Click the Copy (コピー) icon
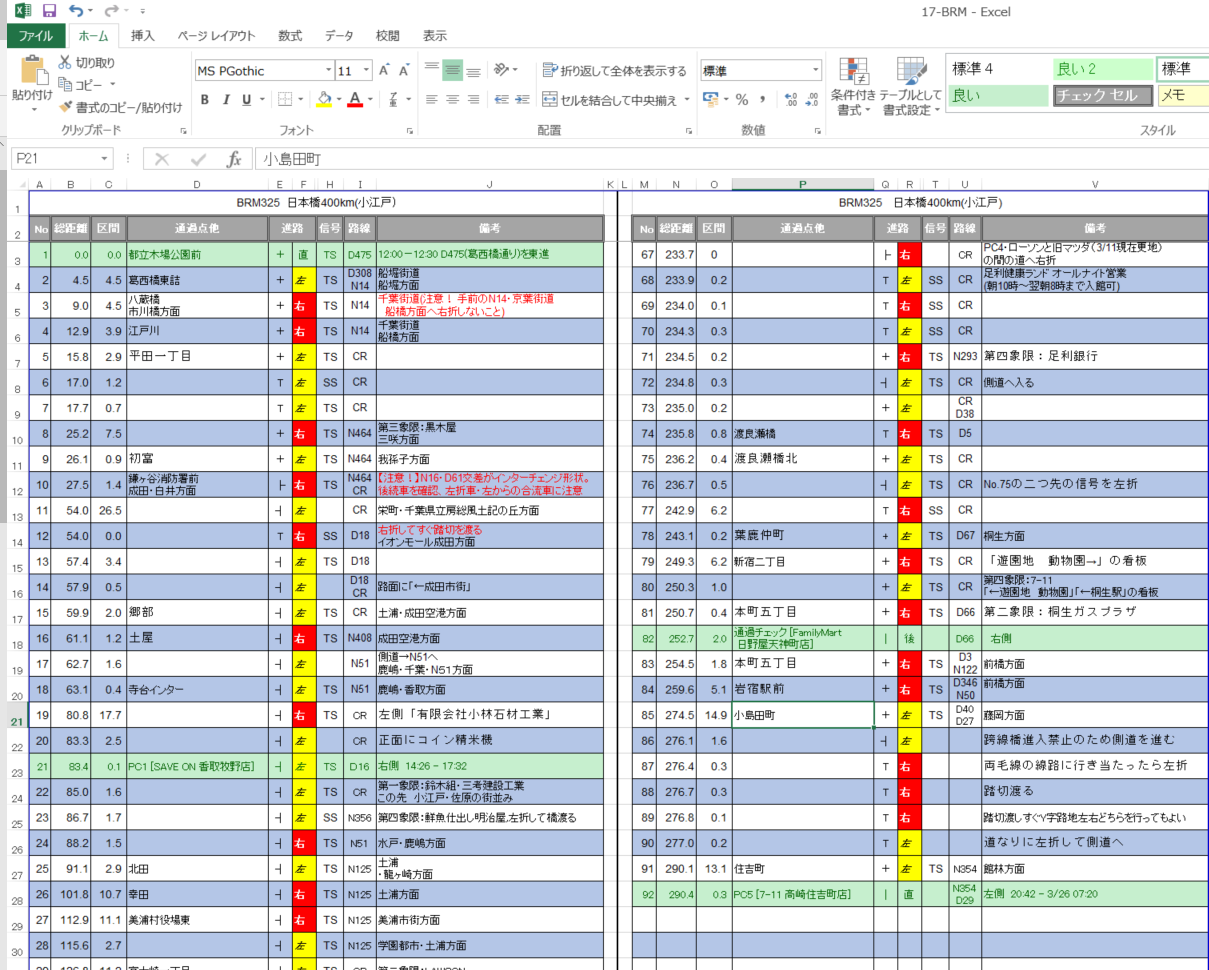Screen dimensions: 1209x970 (x=67, y=85)
